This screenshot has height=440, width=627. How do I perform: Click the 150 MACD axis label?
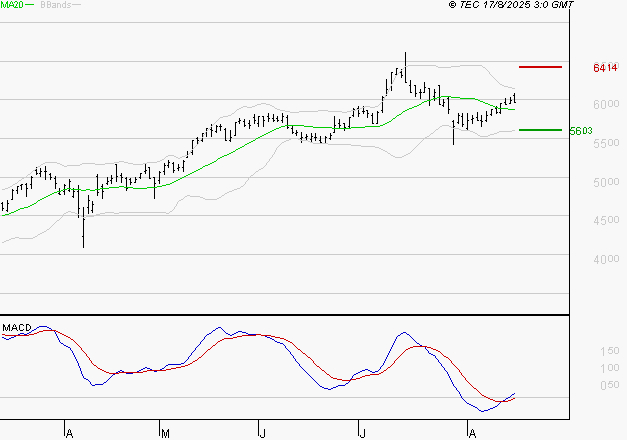click(608, 352)
